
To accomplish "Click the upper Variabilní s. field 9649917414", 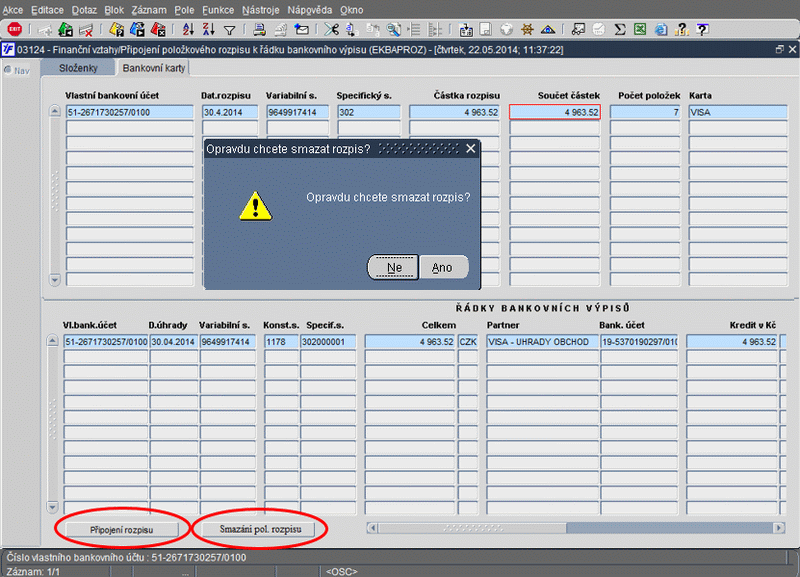I will [x=297, y=112].
